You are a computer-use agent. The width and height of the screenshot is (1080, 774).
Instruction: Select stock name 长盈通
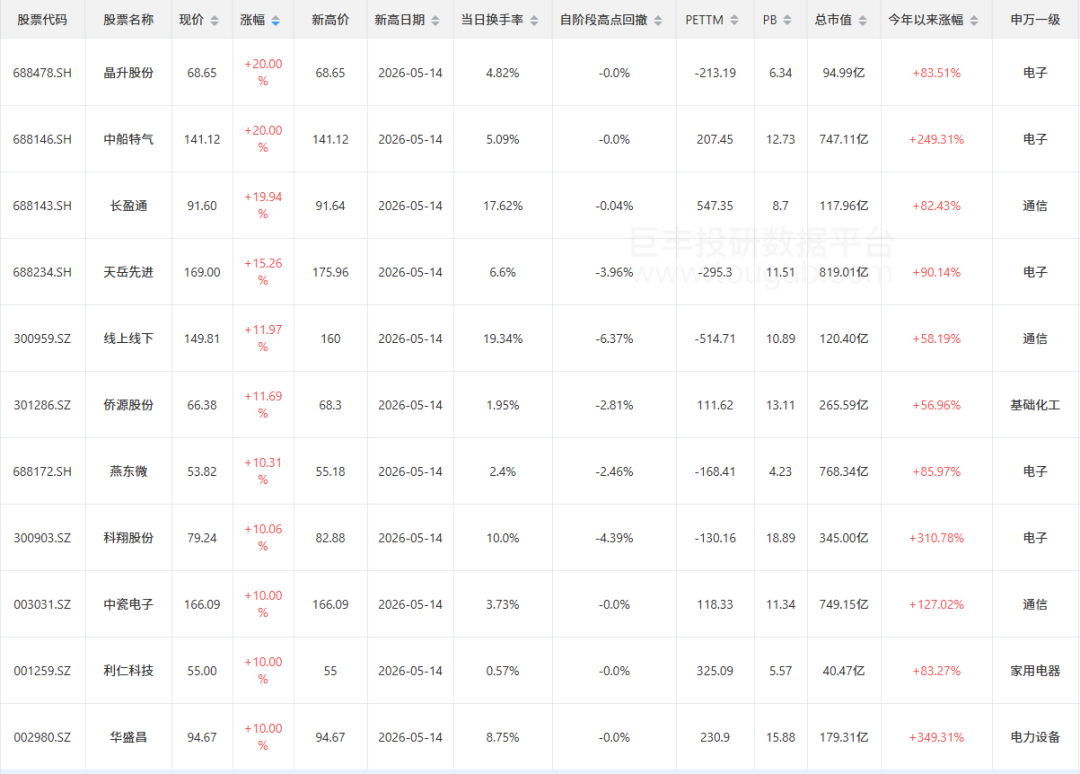click(x=128, y=206)
